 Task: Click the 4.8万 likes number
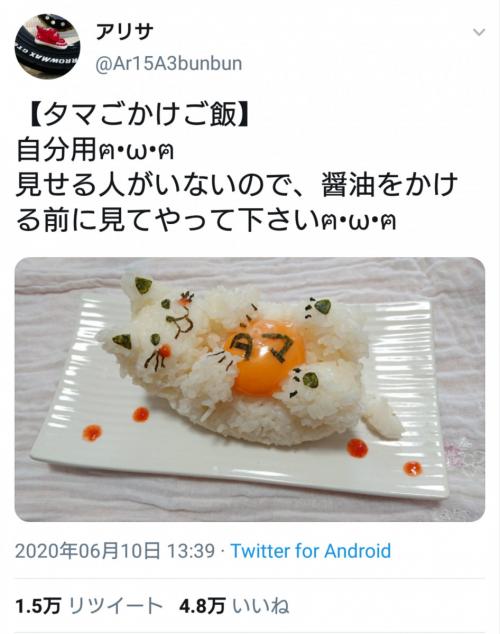pyautogui.click(x=202, y=606)
